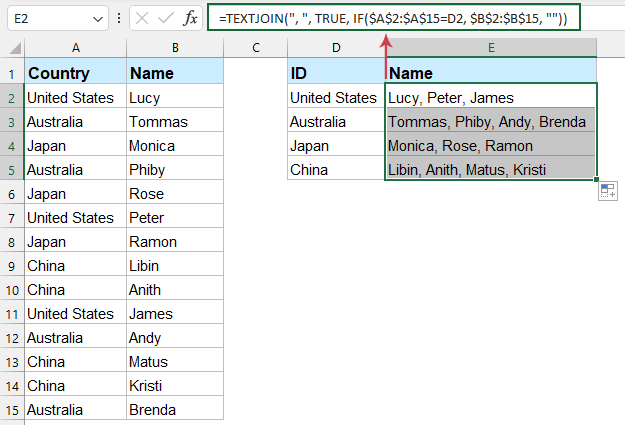Click the Auto Fill Options icon
The height and width of the screenshot is (425, 625).
point(608,191)
